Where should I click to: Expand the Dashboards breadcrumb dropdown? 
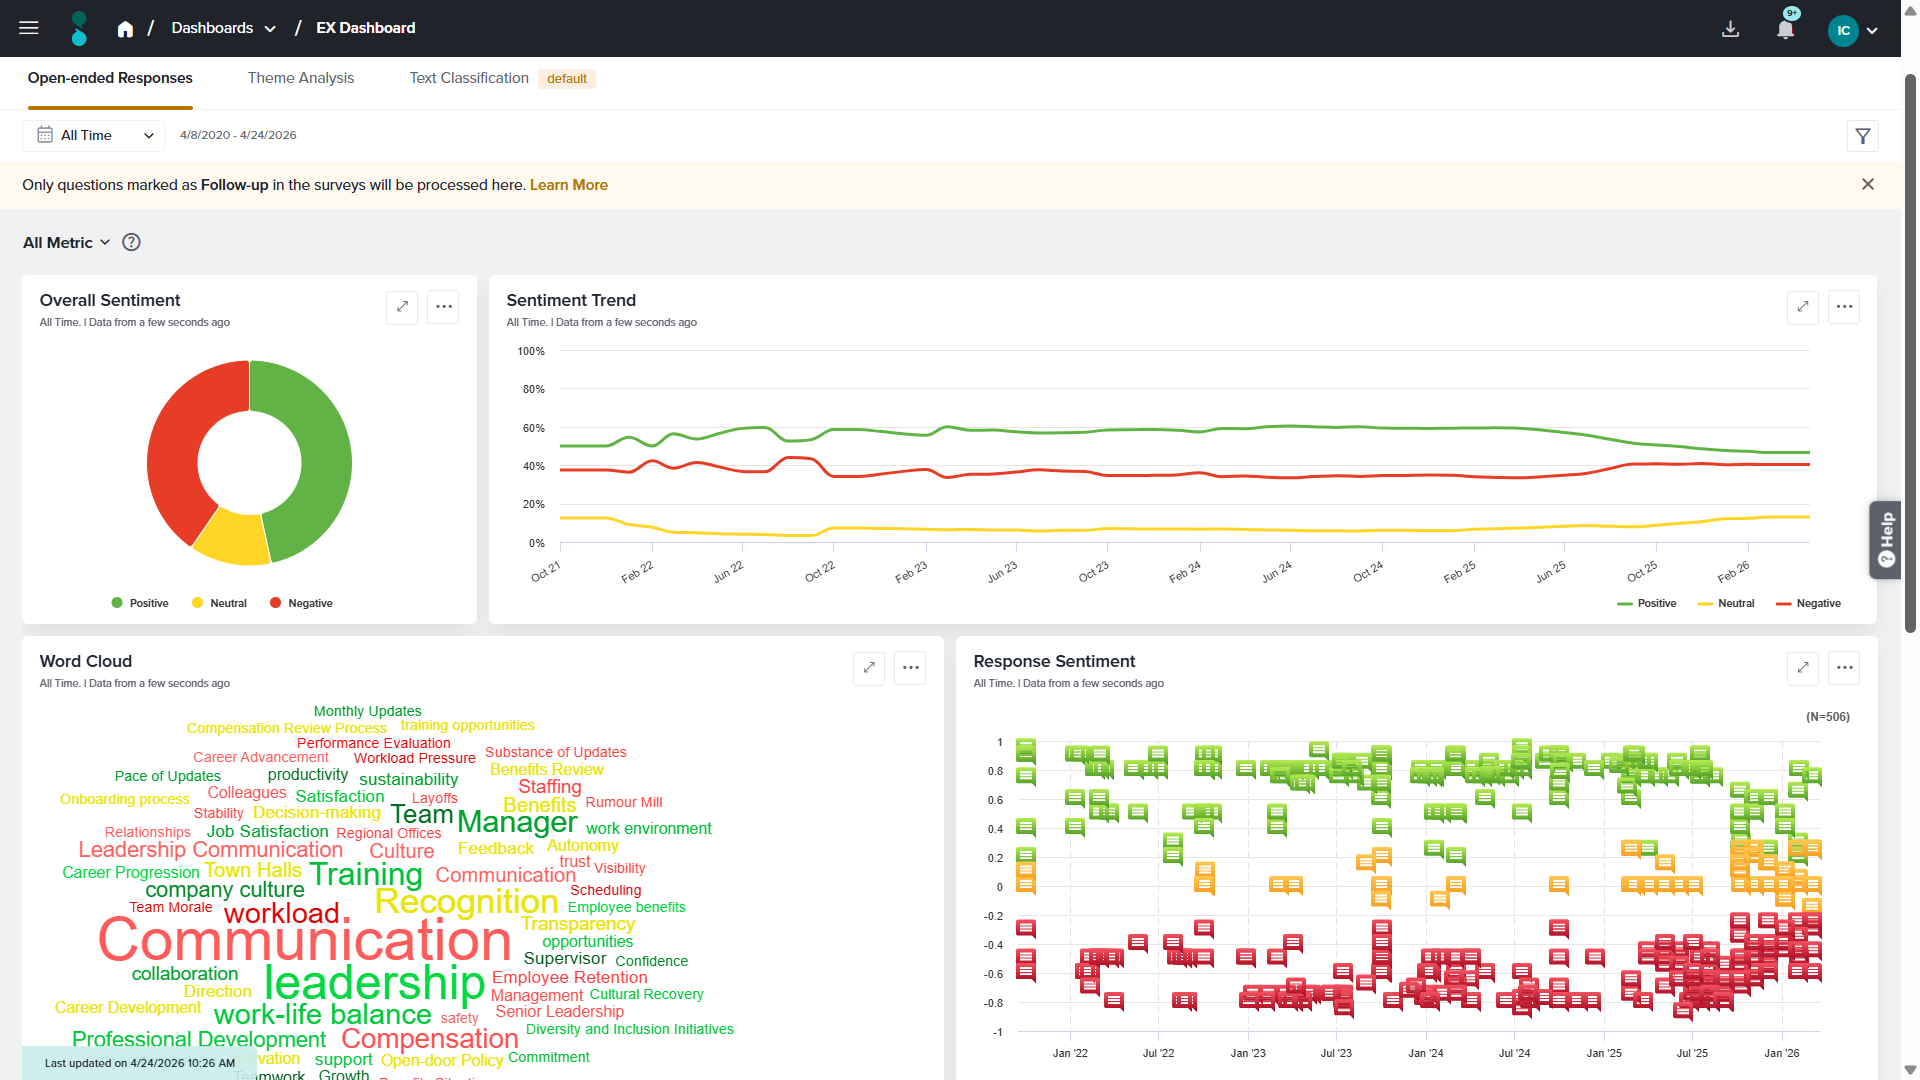(x=224, y=28)
